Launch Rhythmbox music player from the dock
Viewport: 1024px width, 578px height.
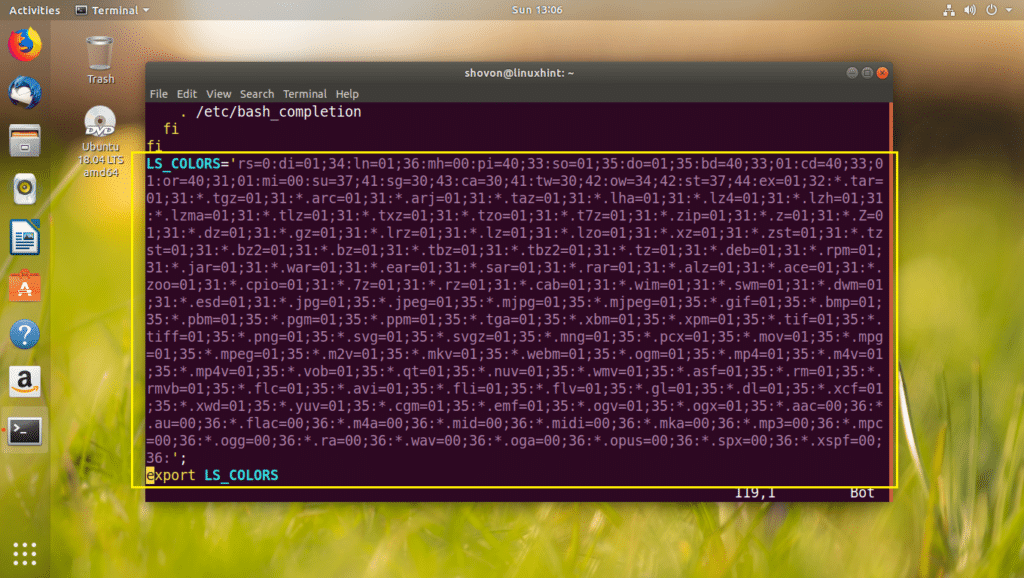pos(24,189)
